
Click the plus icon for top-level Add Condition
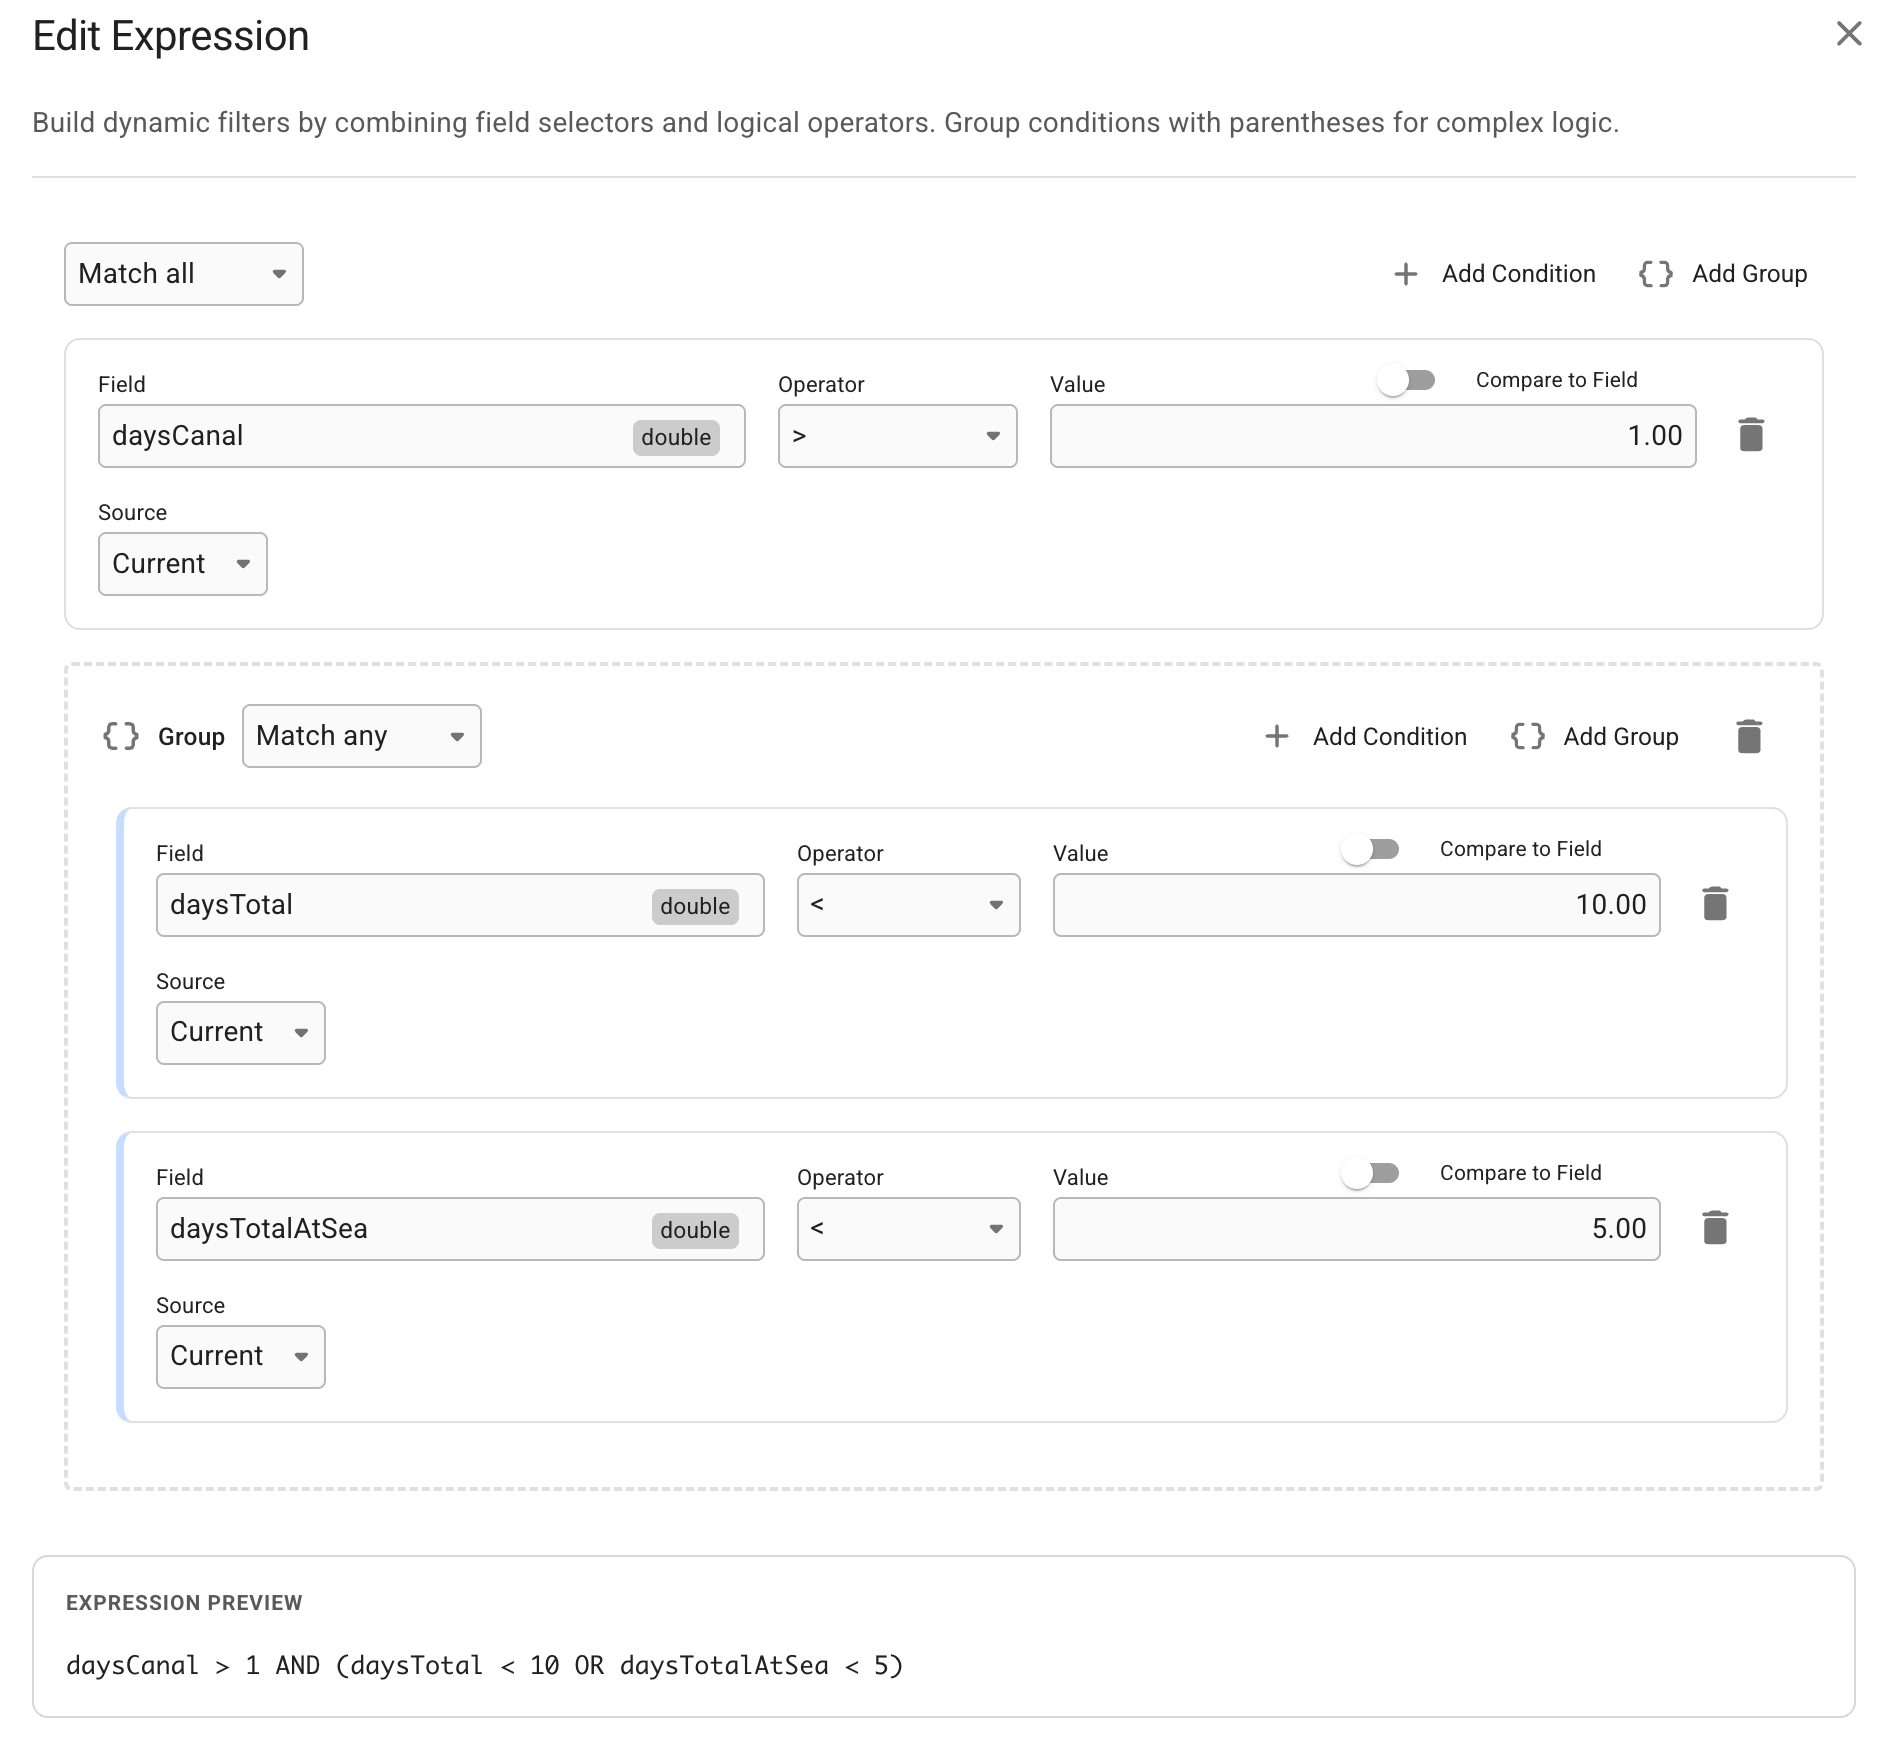(x=1405, y=274)
